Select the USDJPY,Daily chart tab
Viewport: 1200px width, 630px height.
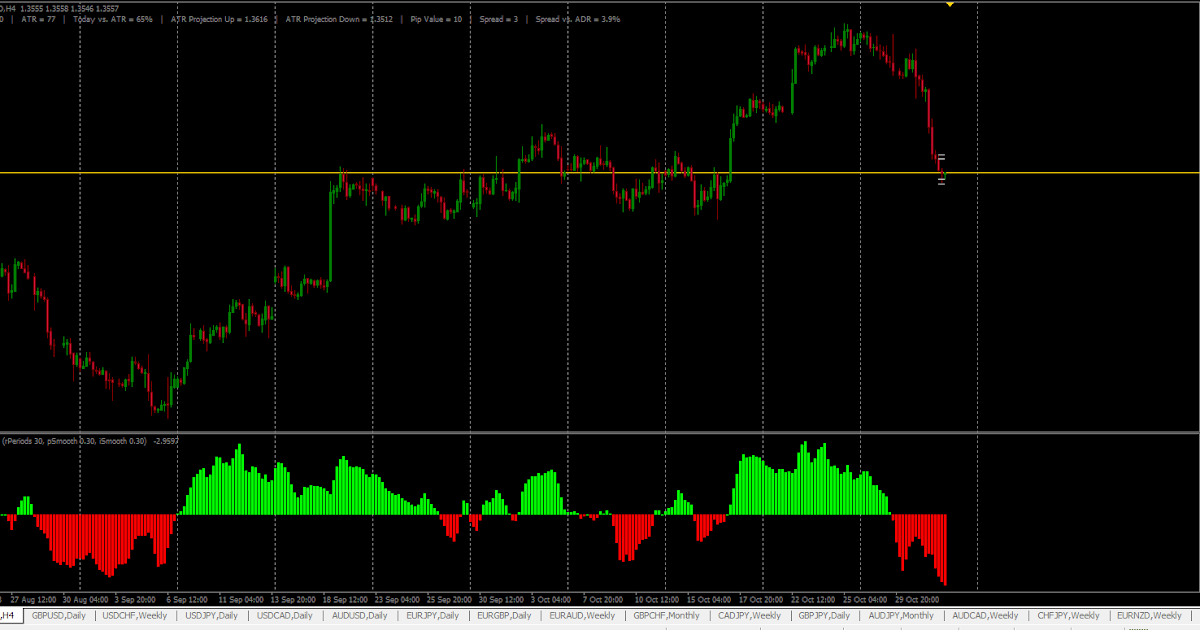pyautogui.click(x=212, y=616)
